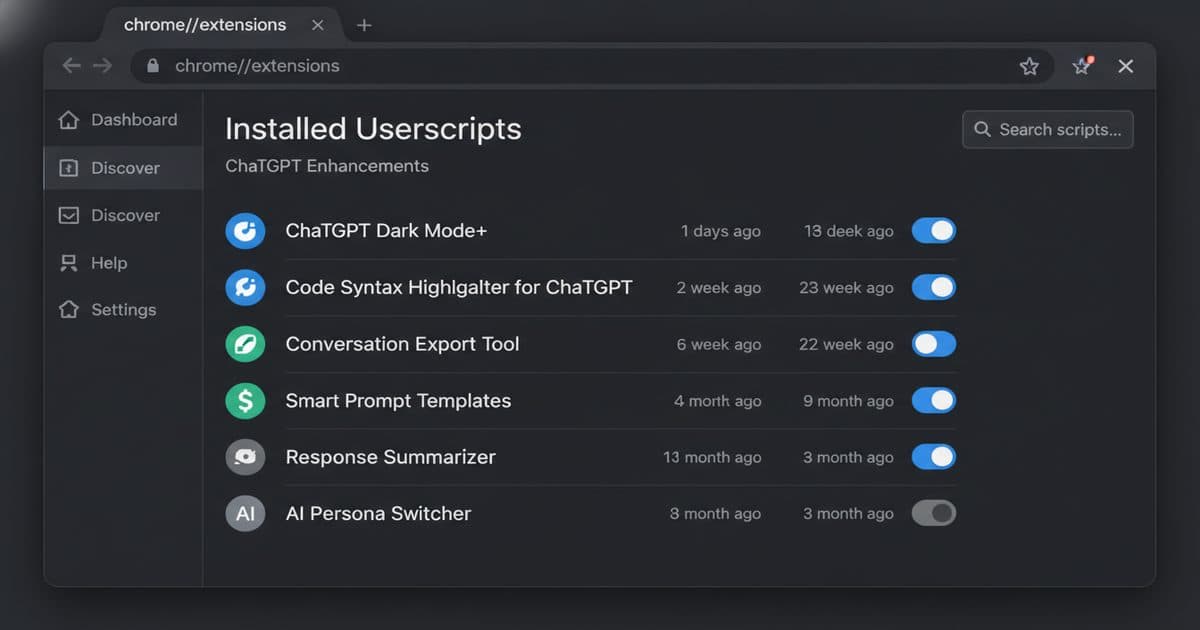Click the Response Summarizer eye icon
Viewport: 1200px width, 630px height.
(245, 457)
